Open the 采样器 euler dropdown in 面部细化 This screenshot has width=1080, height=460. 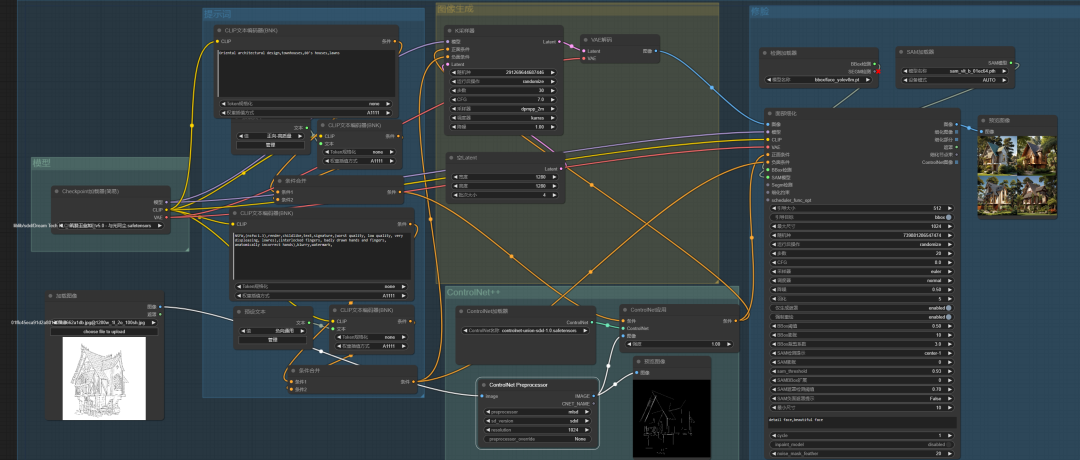[862, 271]
